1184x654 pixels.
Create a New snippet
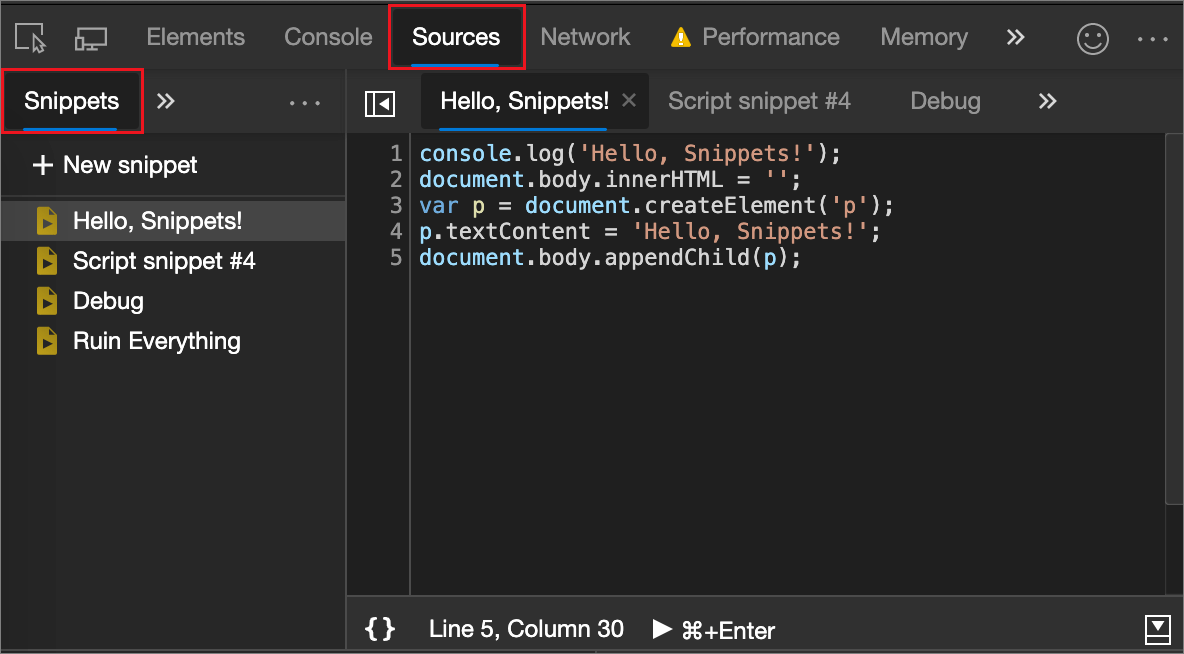(x=130, y=164)
